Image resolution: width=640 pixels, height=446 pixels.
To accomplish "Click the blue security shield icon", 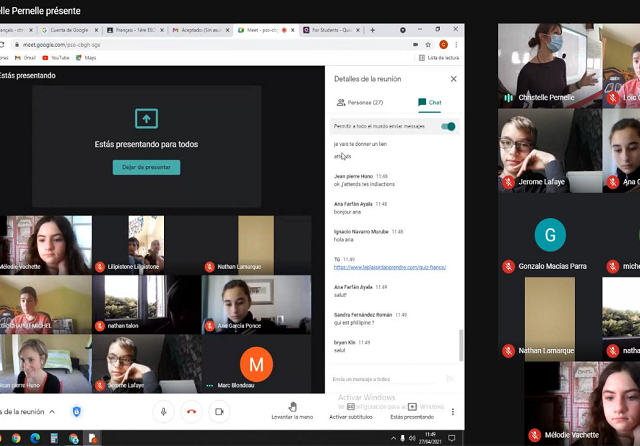I will 77,411.
